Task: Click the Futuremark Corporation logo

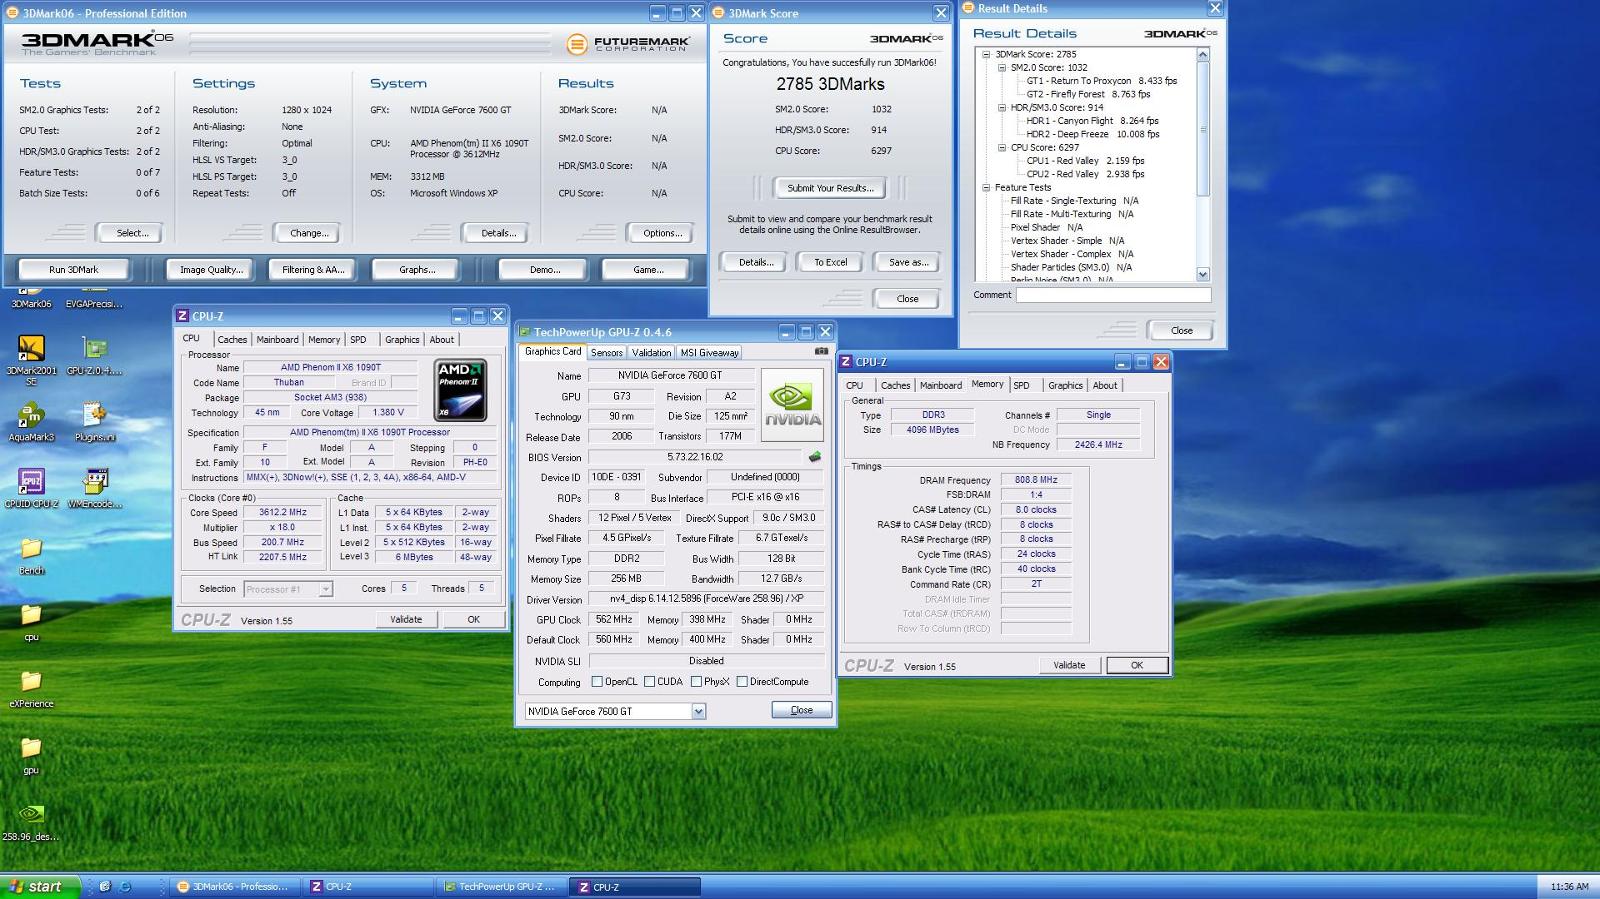Action: tap(627, 44)
